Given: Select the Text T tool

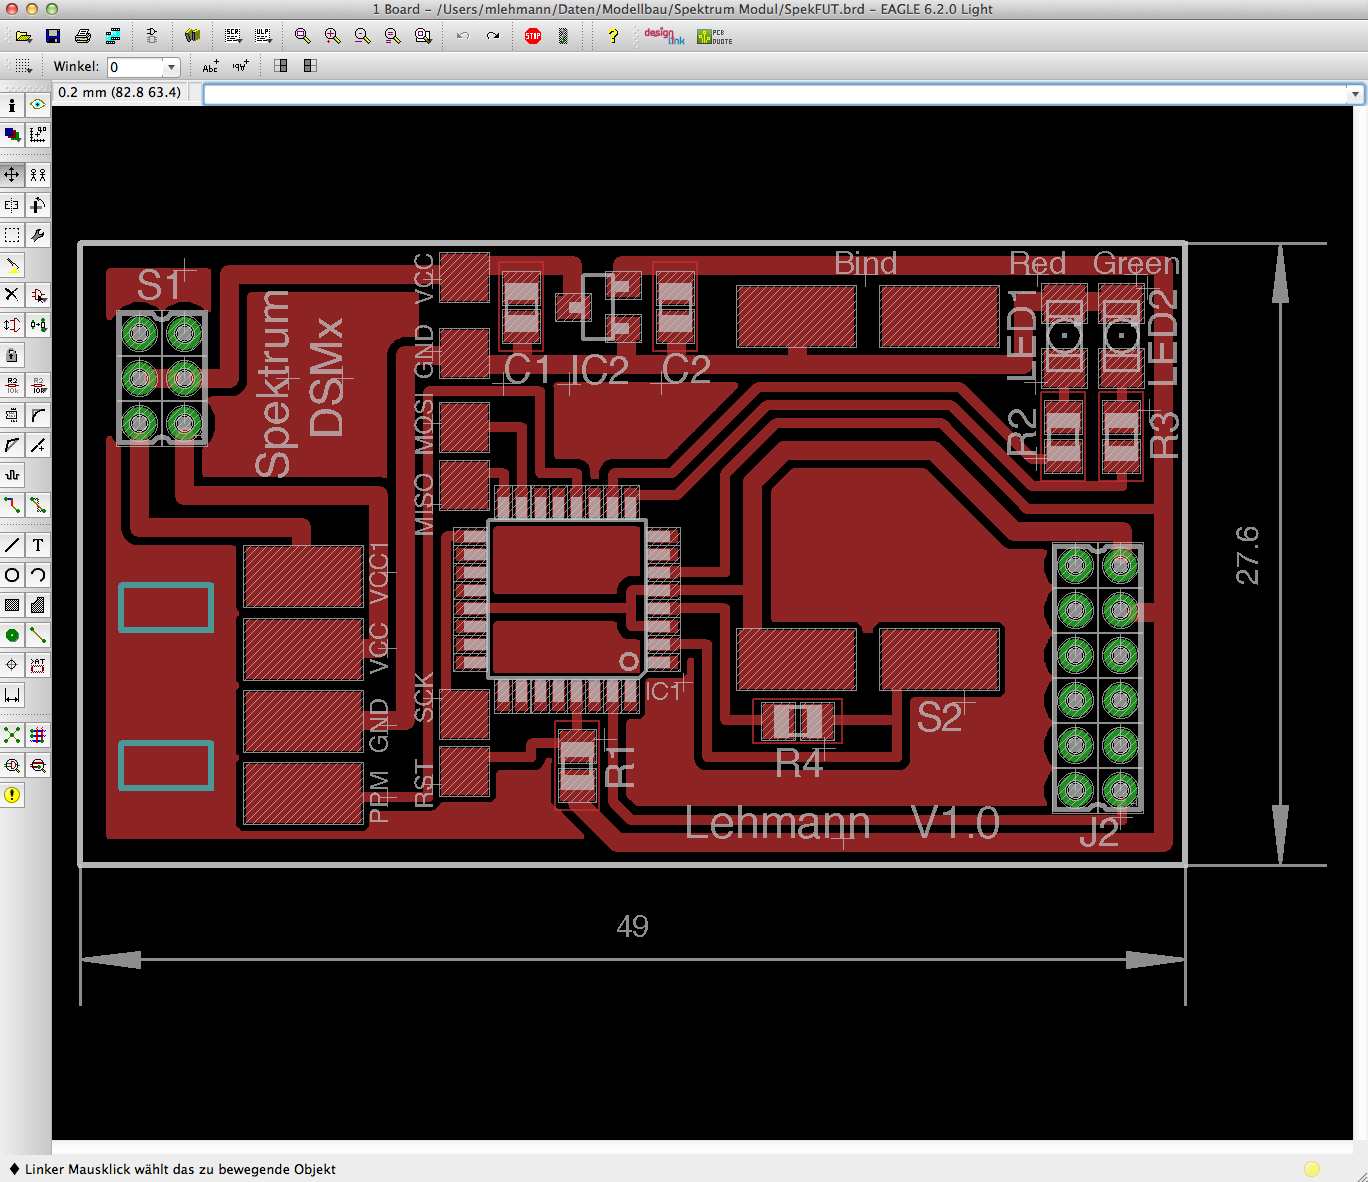Looking at the screenshot, I should coord(38,545).
